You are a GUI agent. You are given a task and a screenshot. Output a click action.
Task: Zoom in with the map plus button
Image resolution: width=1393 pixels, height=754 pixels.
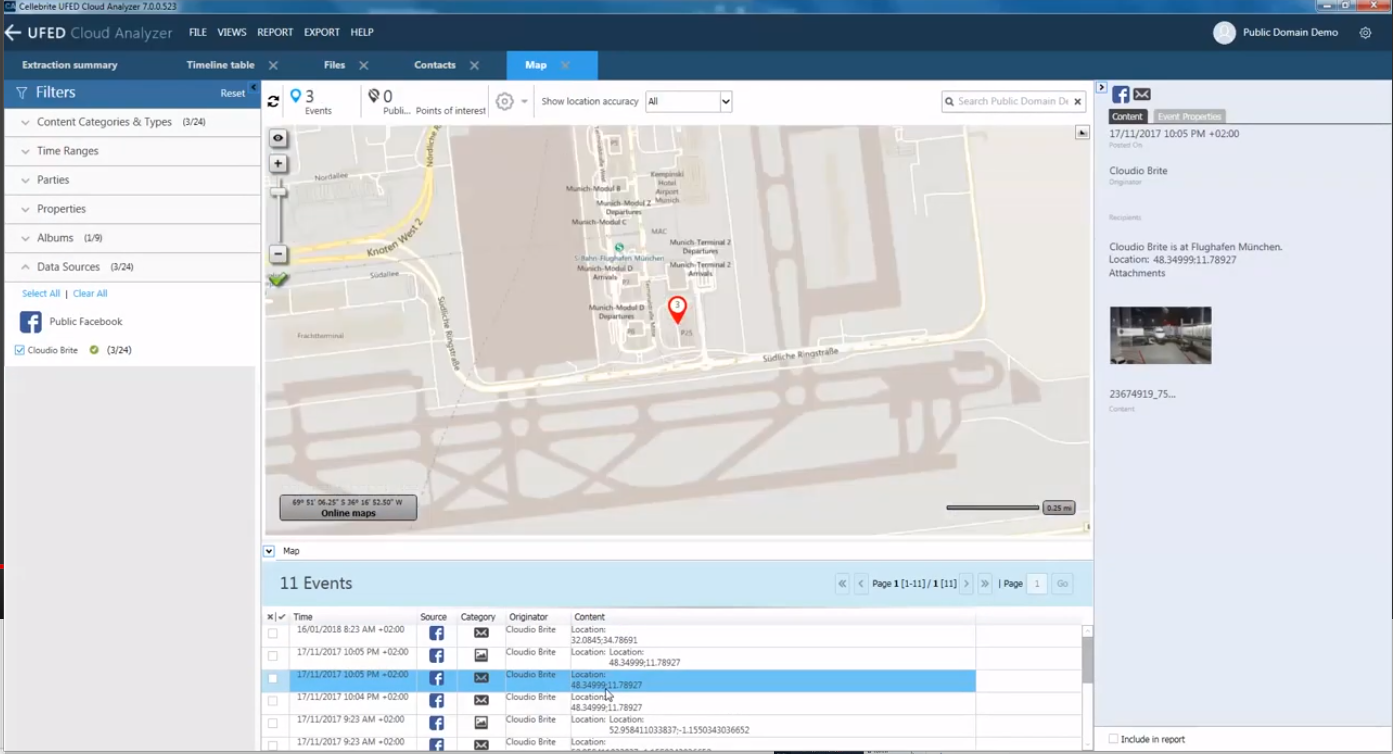point(278,164)
